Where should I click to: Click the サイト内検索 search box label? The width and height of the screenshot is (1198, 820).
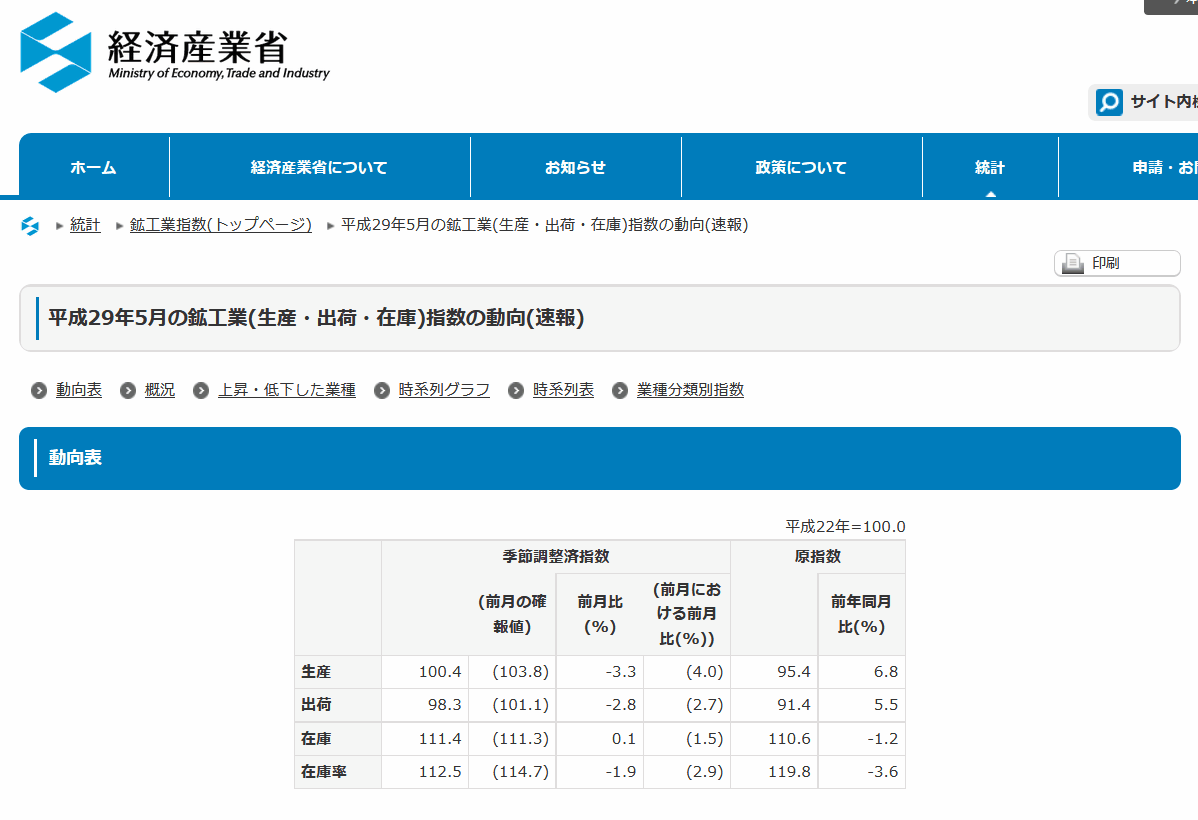tap(1164, 102)
